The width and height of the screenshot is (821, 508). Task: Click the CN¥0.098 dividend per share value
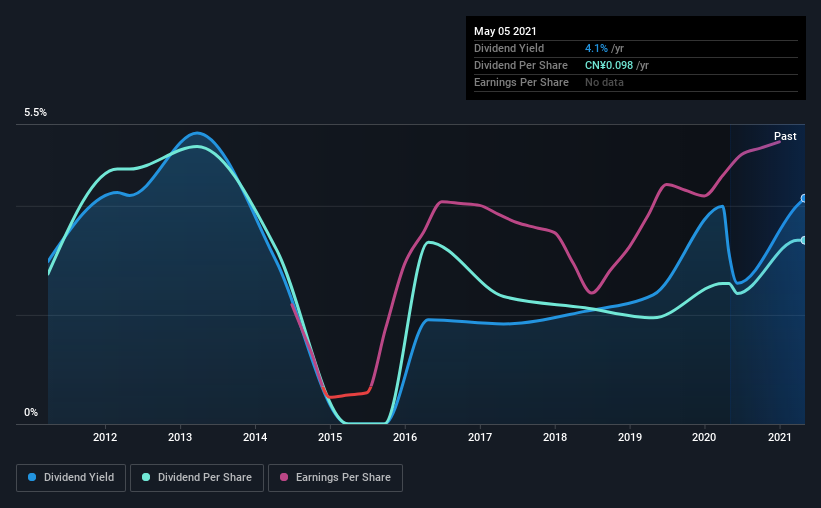click(609, 65)
